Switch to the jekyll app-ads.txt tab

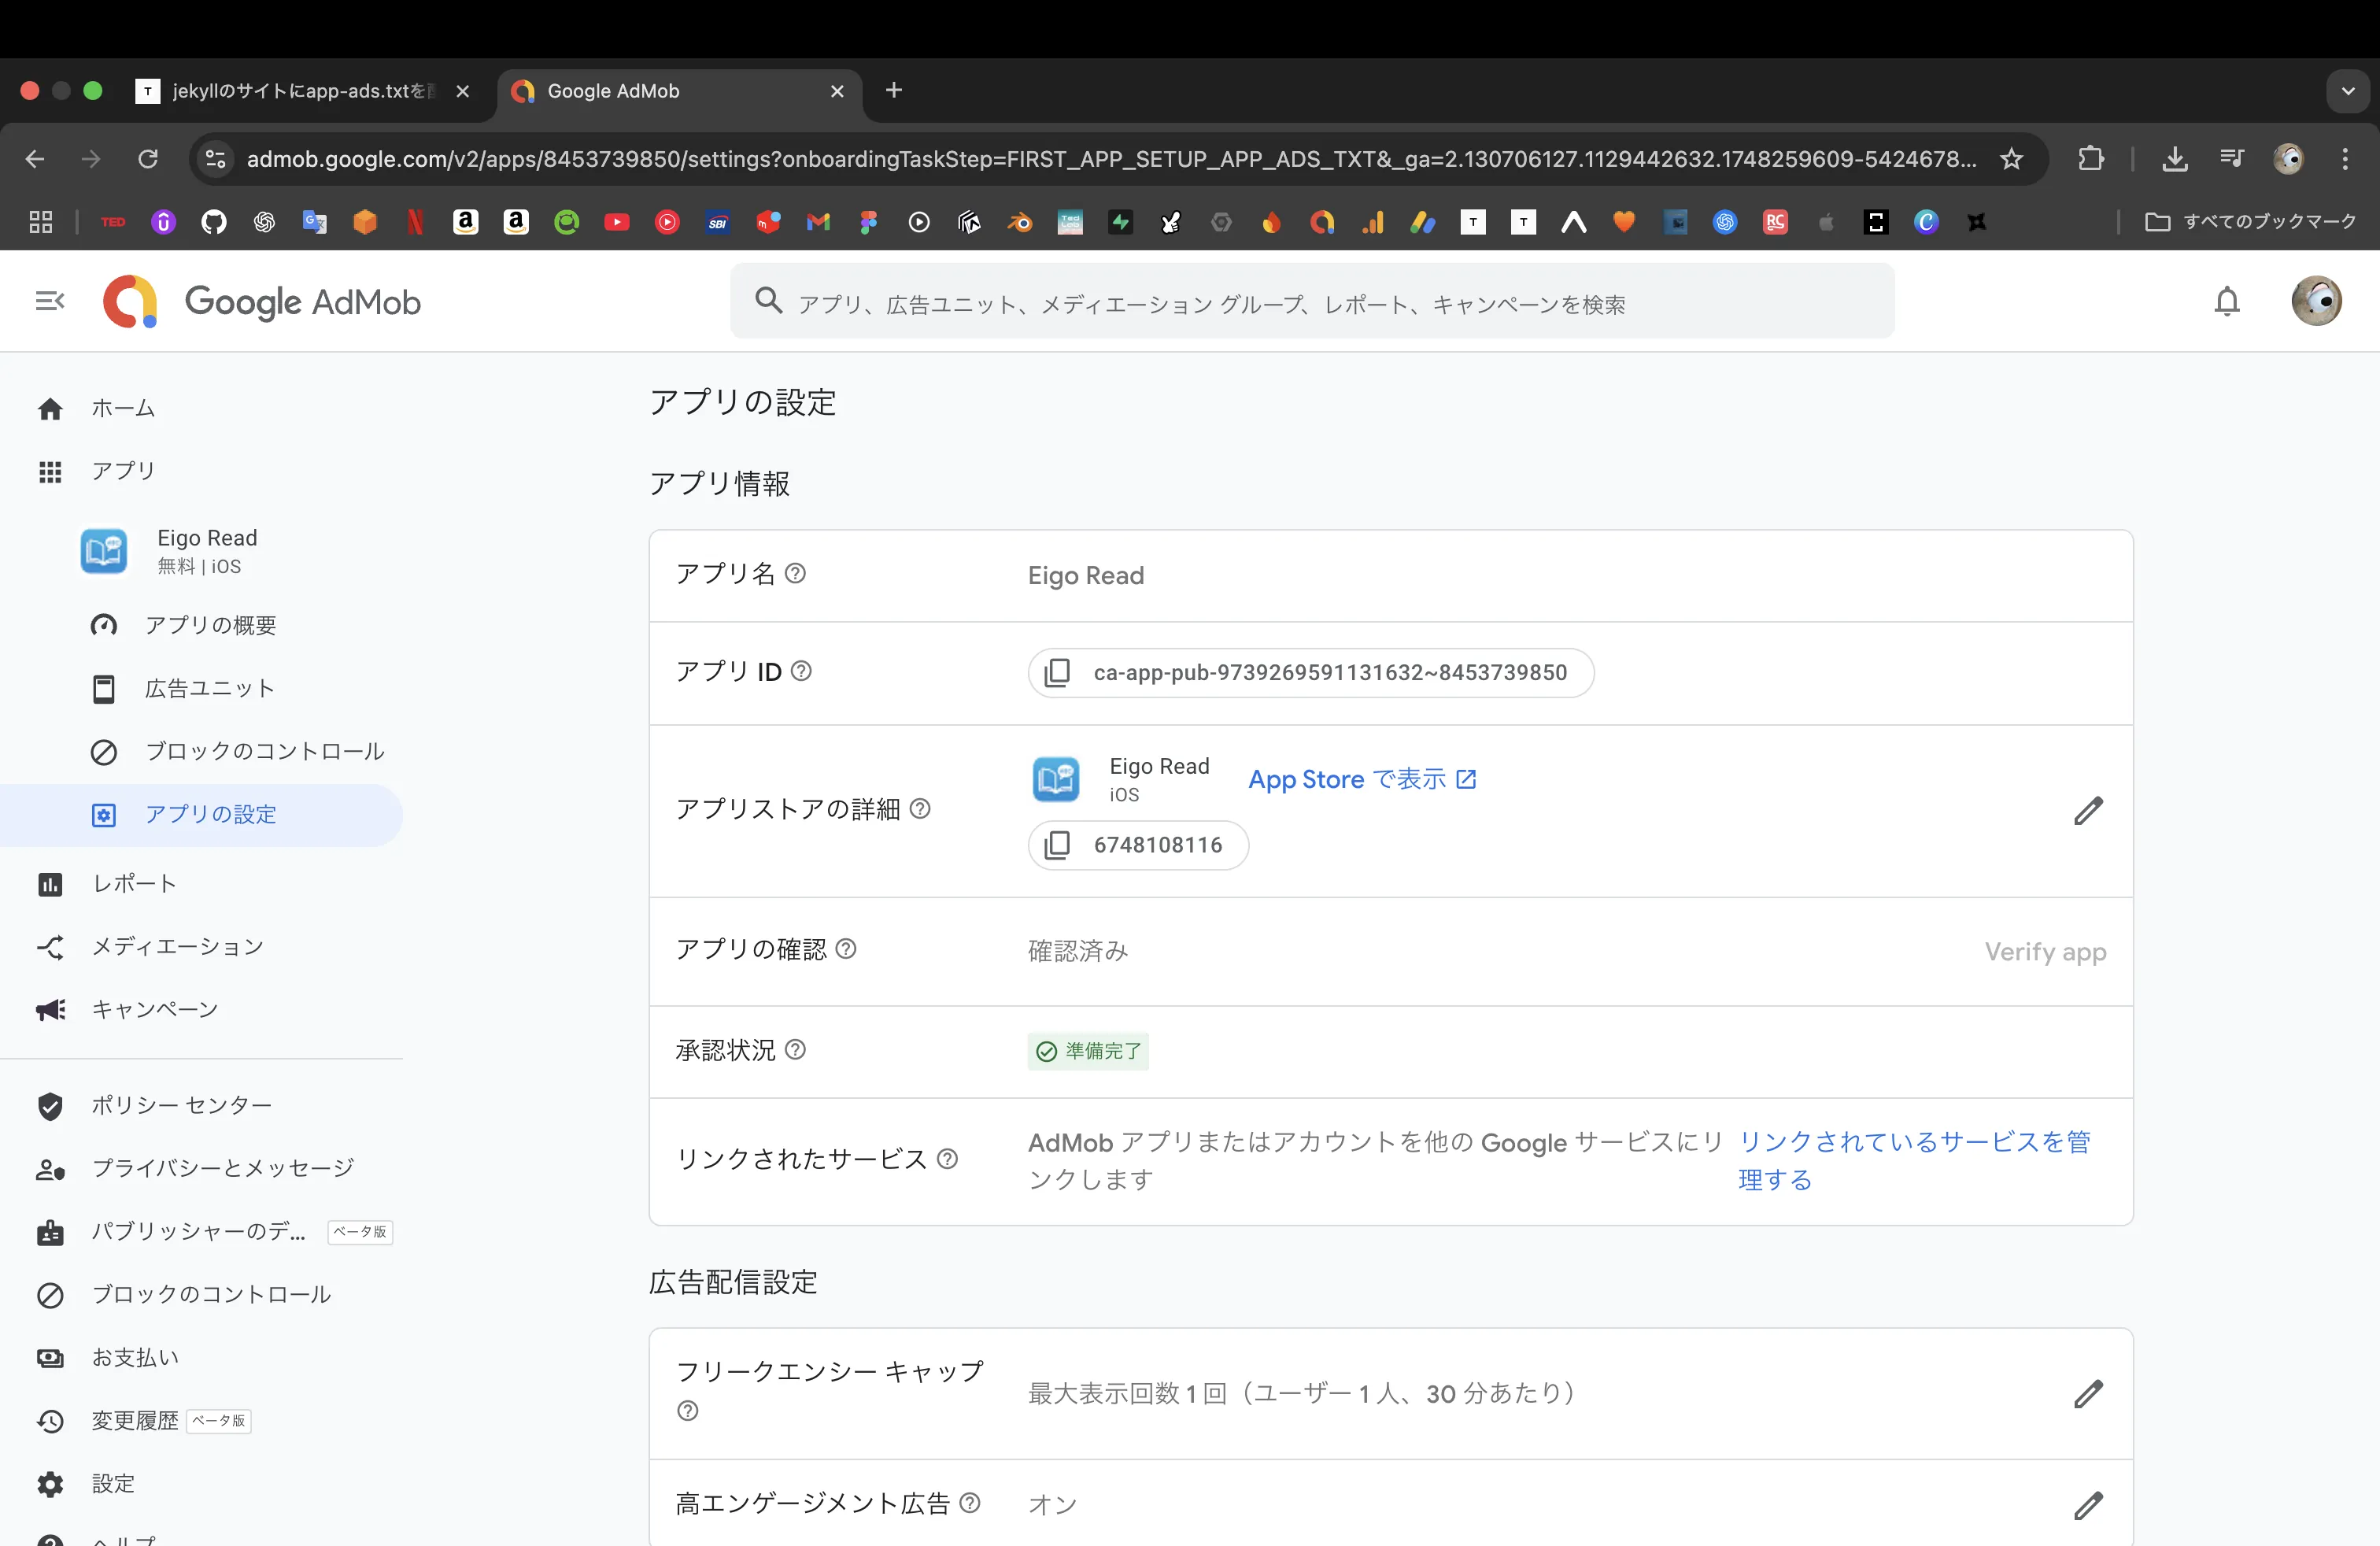(x=296, y=90)
